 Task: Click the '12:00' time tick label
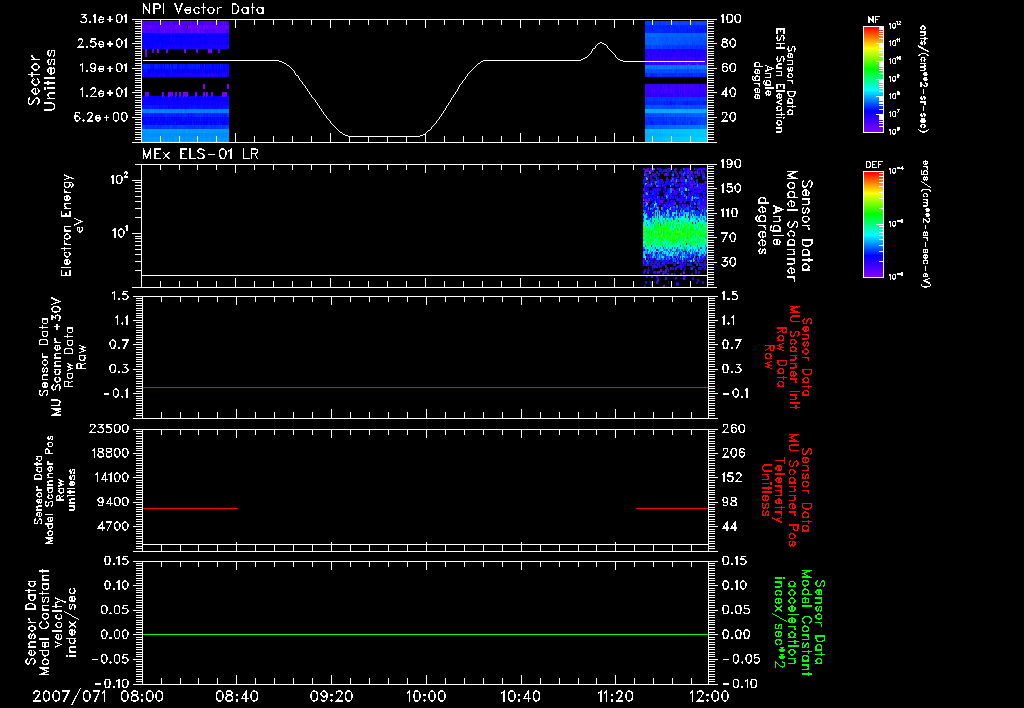point(709,697)
